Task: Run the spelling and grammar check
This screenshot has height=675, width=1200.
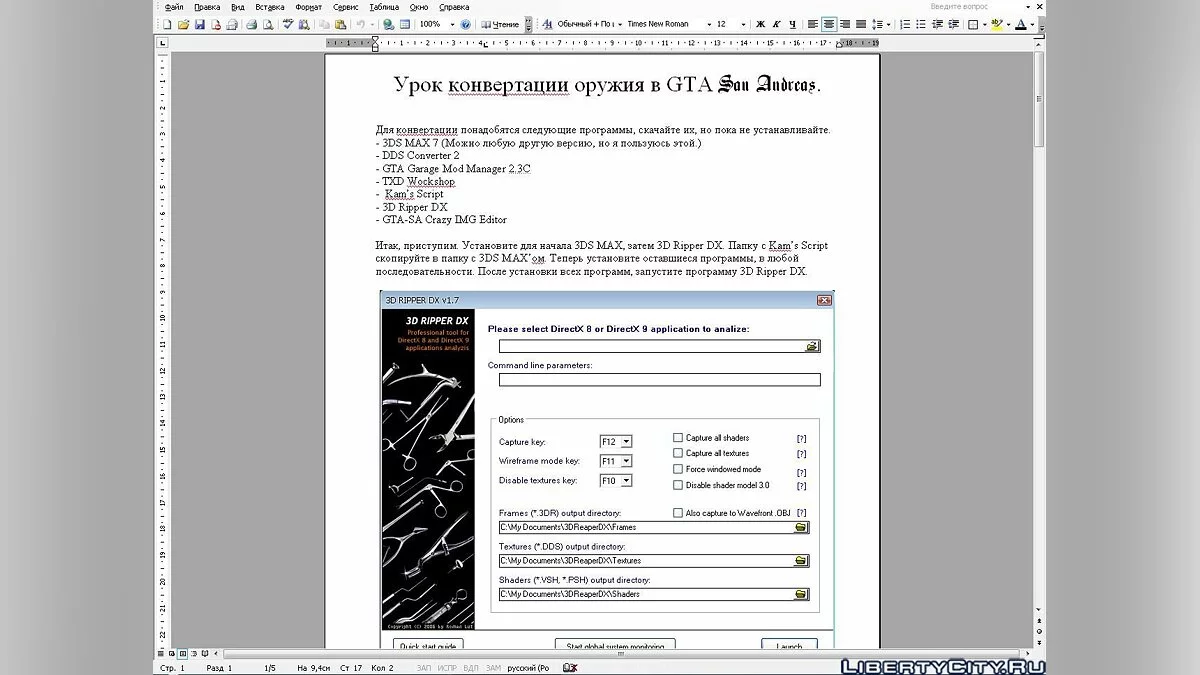Action: (x=288, y=24)
